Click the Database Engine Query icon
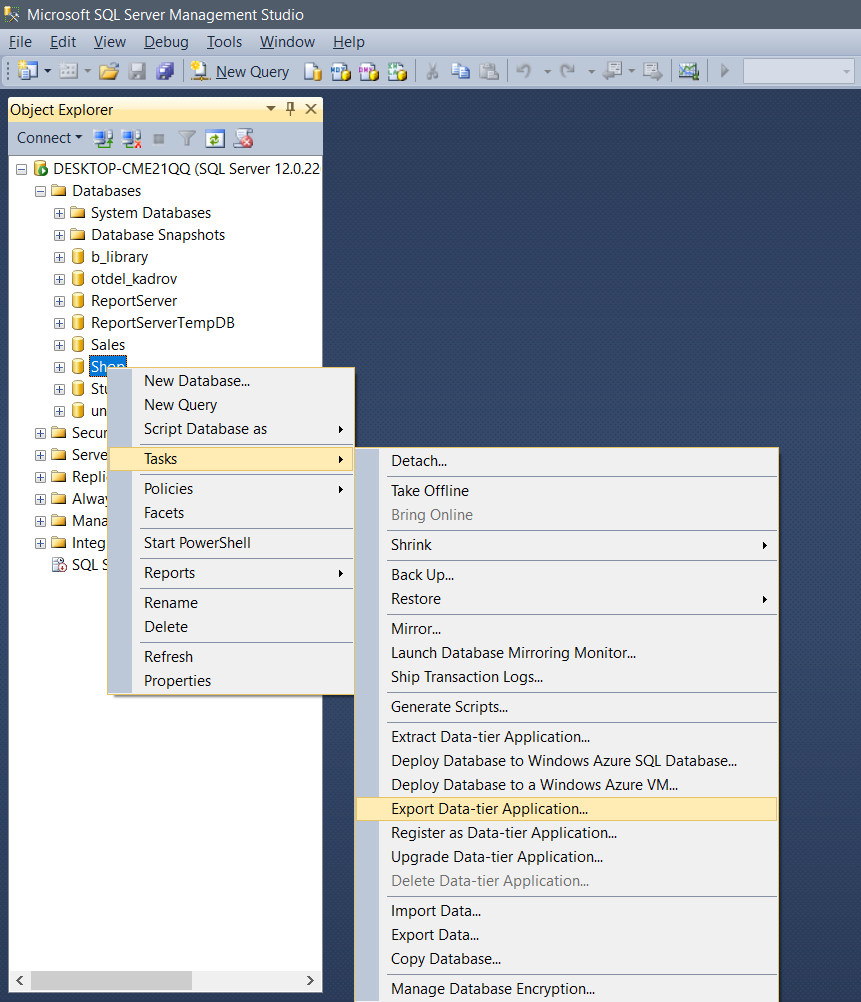861x1002 pixels. click(x=312, y=72)
